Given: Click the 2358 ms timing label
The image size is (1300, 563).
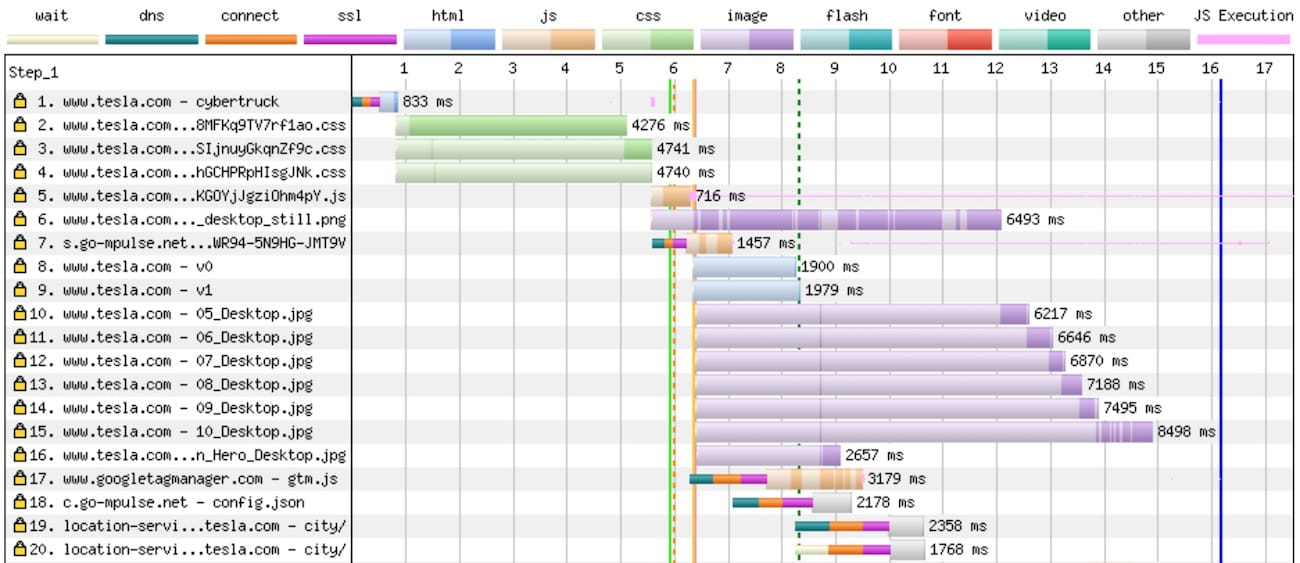Looking at the screenshot, I should (x=957, y=526).
